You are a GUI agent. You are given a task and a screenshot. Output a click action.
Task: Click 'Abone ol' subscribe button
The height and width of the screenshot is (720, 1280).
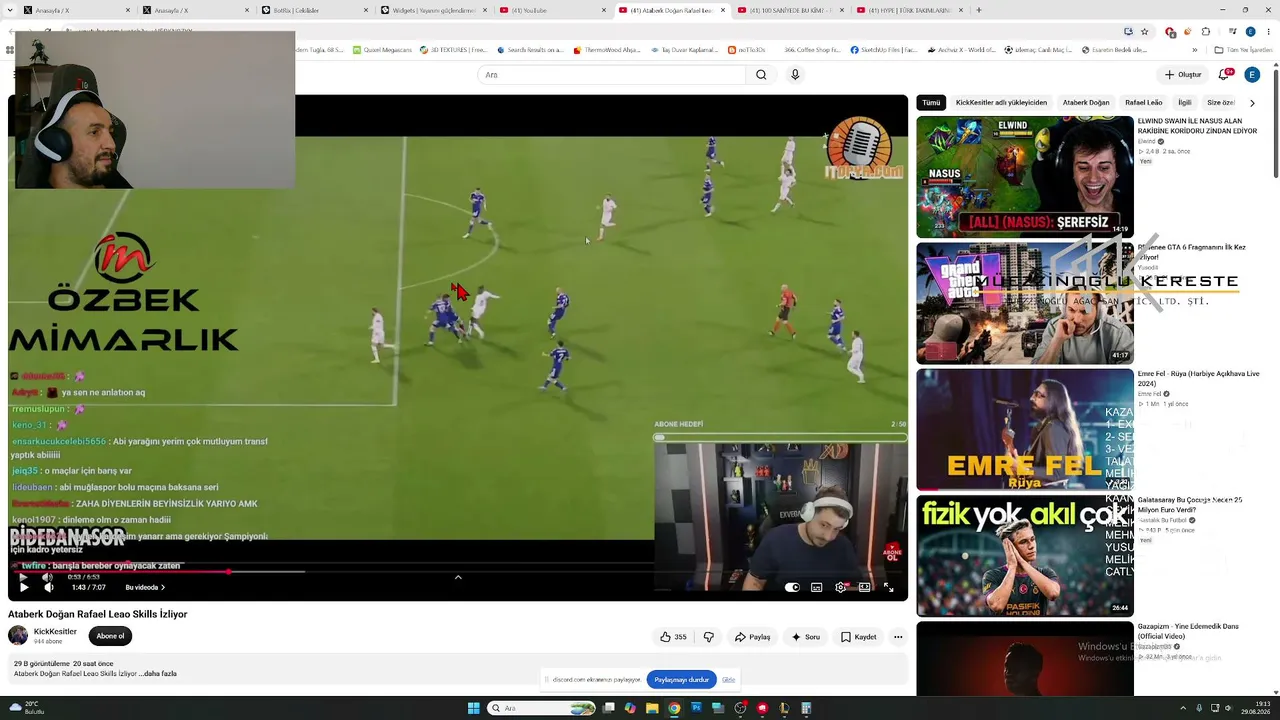point(110,636)
